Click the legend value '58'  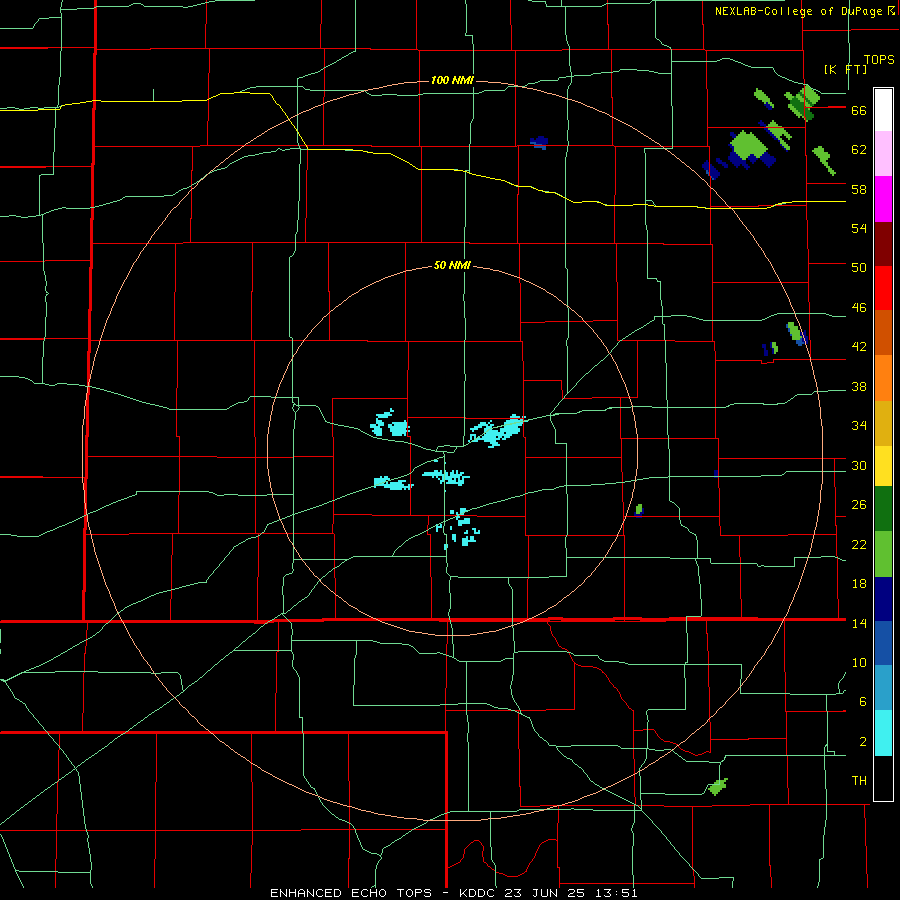[859, 189]
